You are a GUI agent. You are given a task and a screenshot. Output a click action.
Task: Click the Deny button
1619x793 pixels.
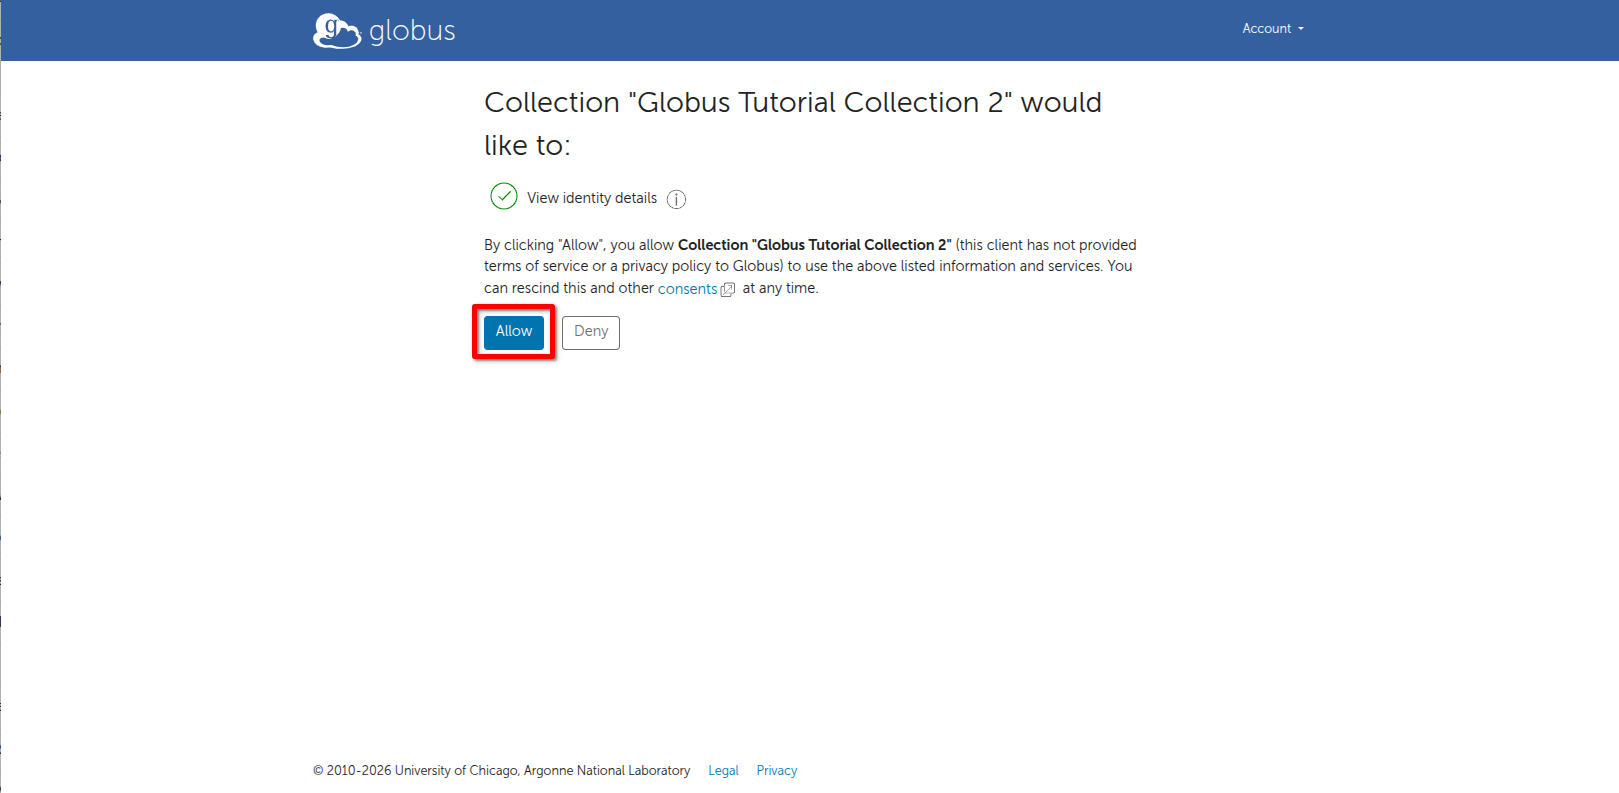click(591, 332)
